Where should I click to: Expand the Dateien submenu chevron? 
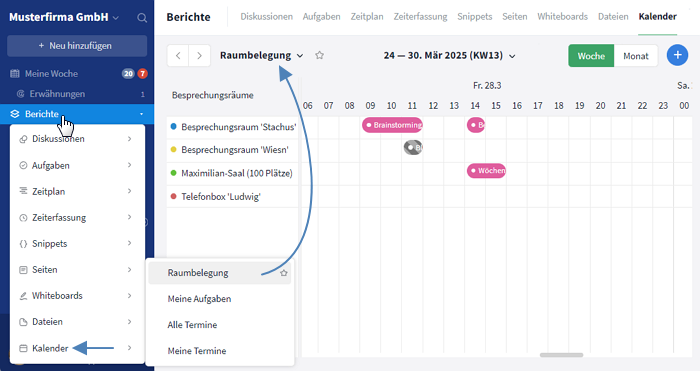click(129, 321)
